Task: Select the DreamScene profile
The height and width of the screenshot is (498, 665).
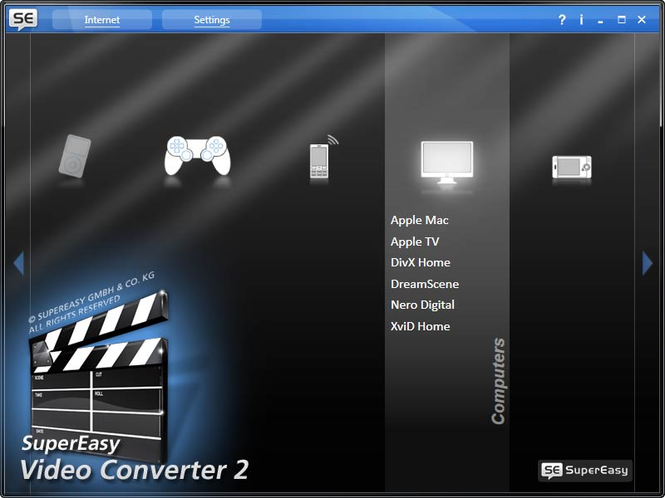Action: 425,284
